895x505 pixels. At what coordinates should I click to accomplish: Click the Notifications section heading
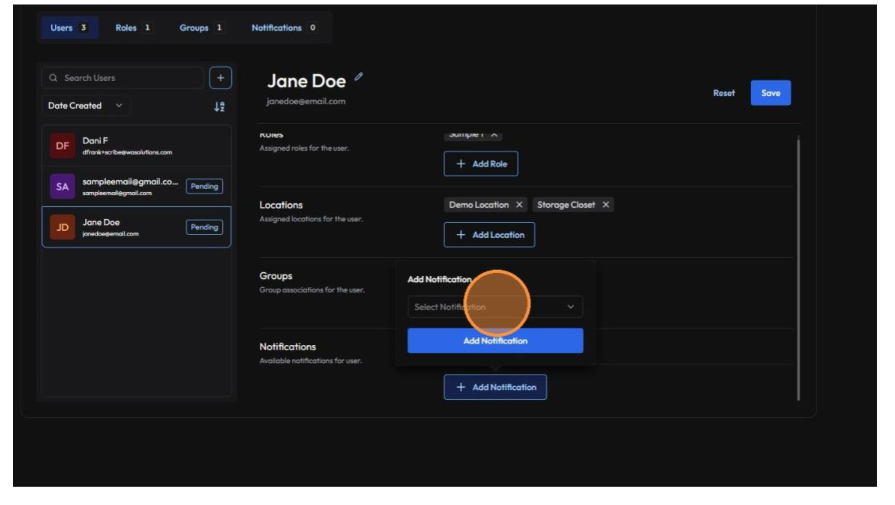[287, 346]
